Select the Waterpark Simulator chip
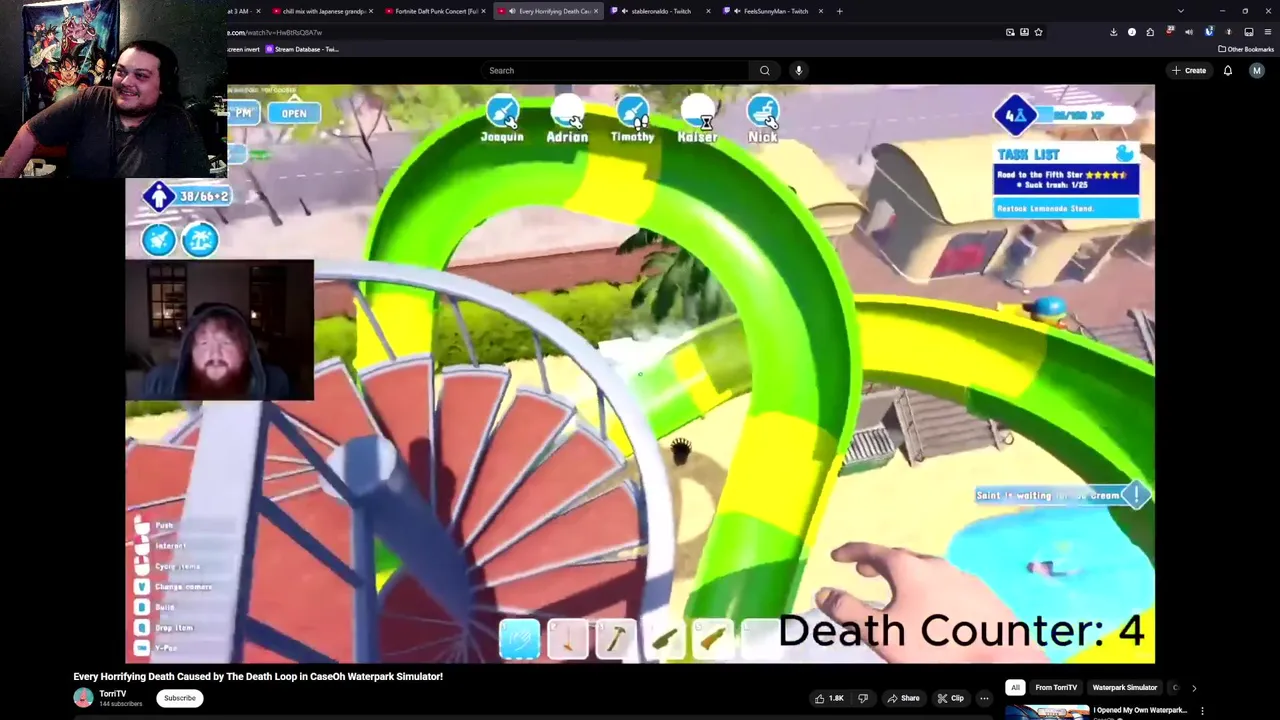 (1124, 687)
